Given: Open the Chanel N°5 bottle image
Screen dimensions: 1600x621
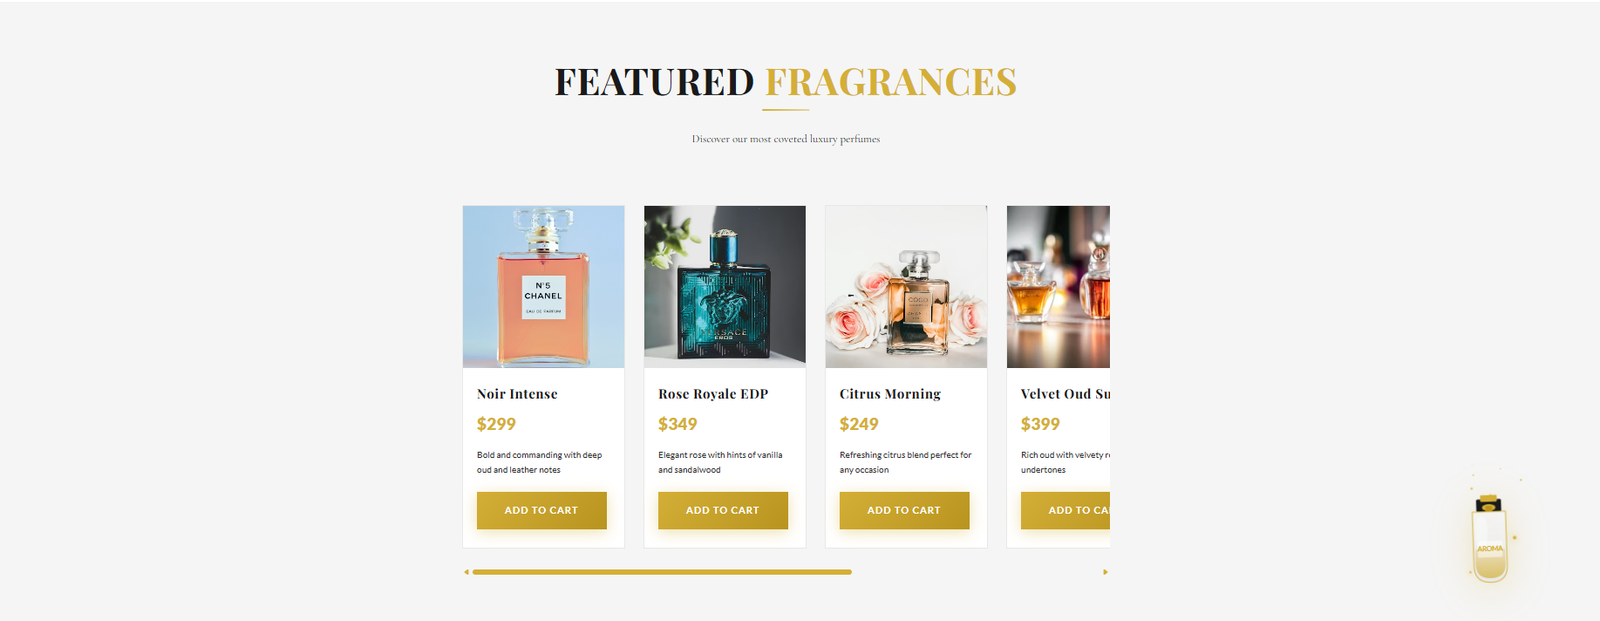Looking at the screenshot, I should [x=543, y=287].
